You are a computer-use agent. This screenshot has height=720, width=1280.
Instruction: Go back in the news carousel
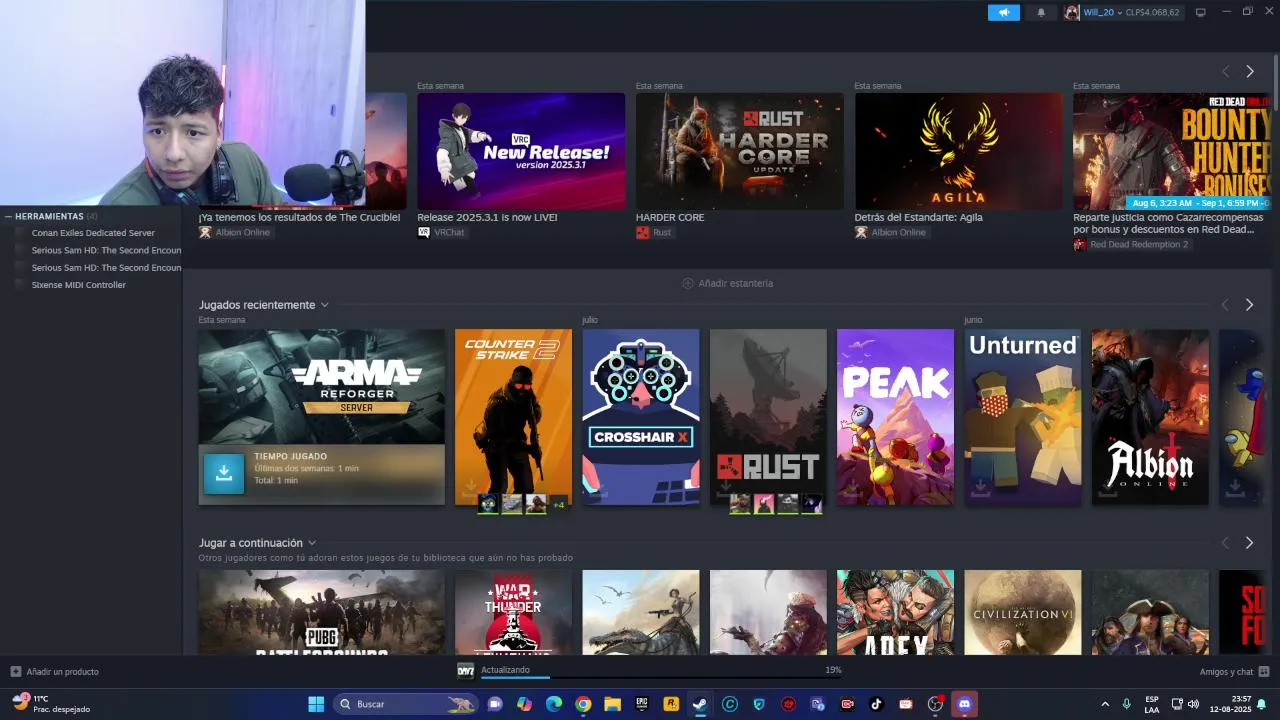1225,71
